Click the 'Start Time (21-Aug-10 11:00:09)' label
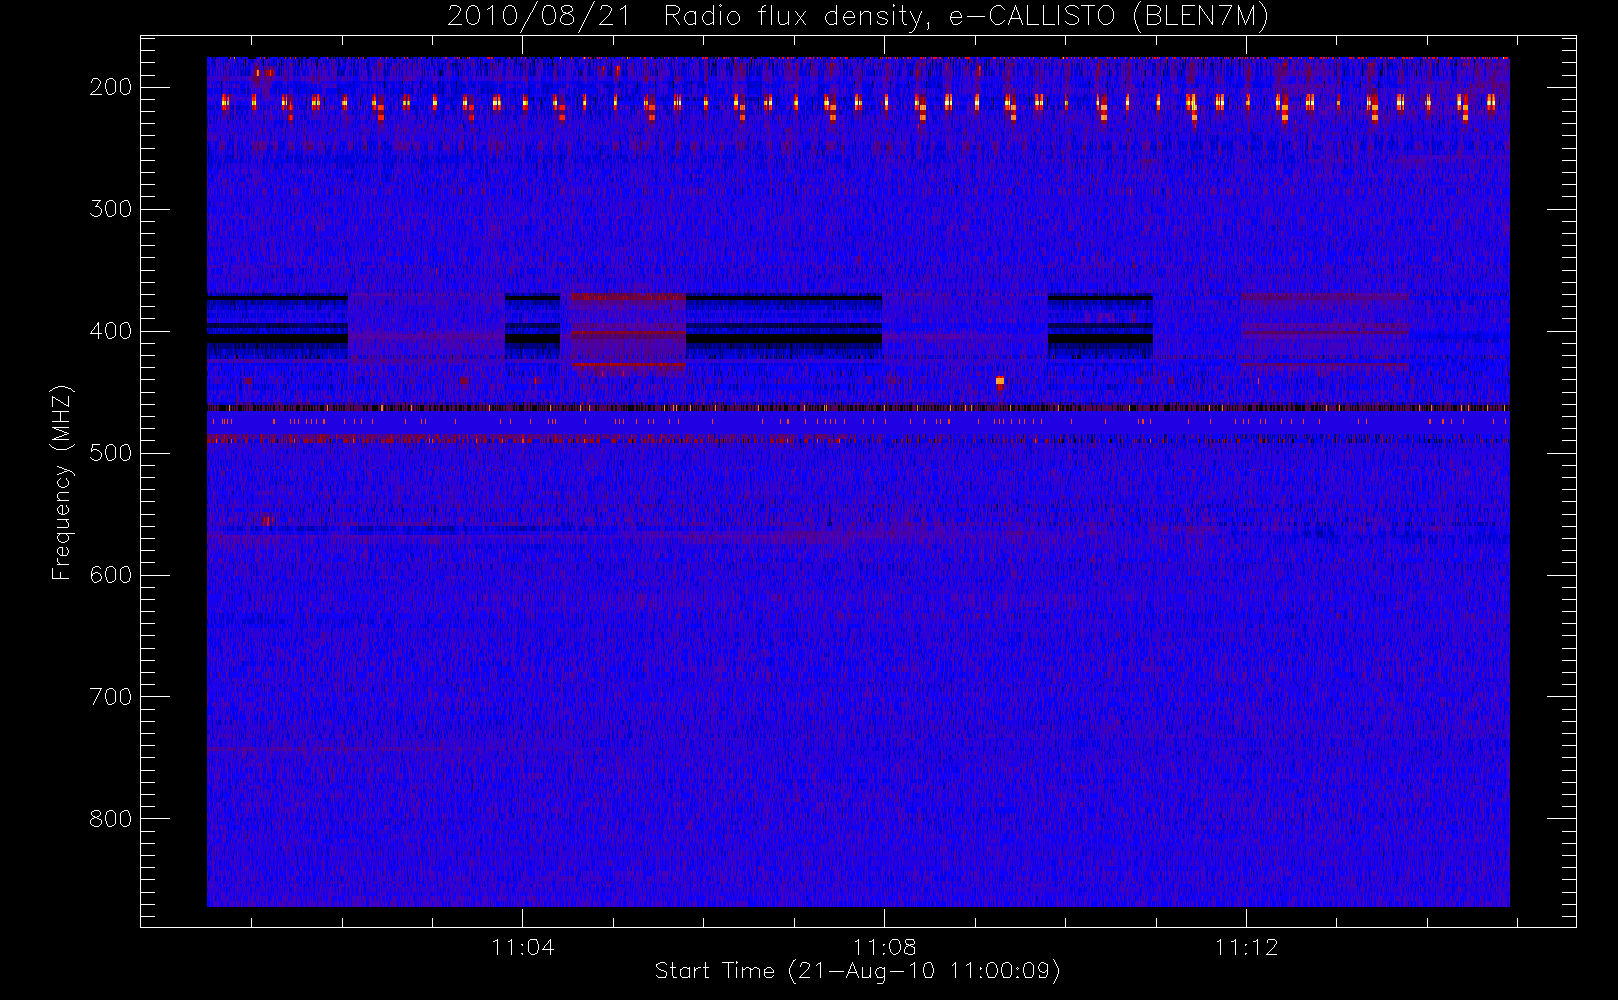 pyautogui.click(x=858, y=971)
